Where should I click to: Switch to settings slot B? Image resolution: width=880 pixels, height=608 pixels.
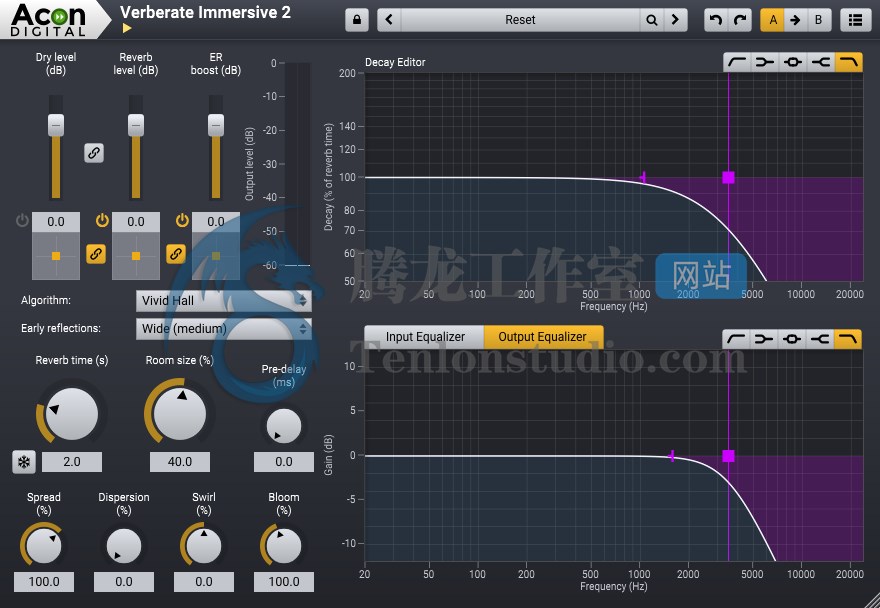click(818, 20)
